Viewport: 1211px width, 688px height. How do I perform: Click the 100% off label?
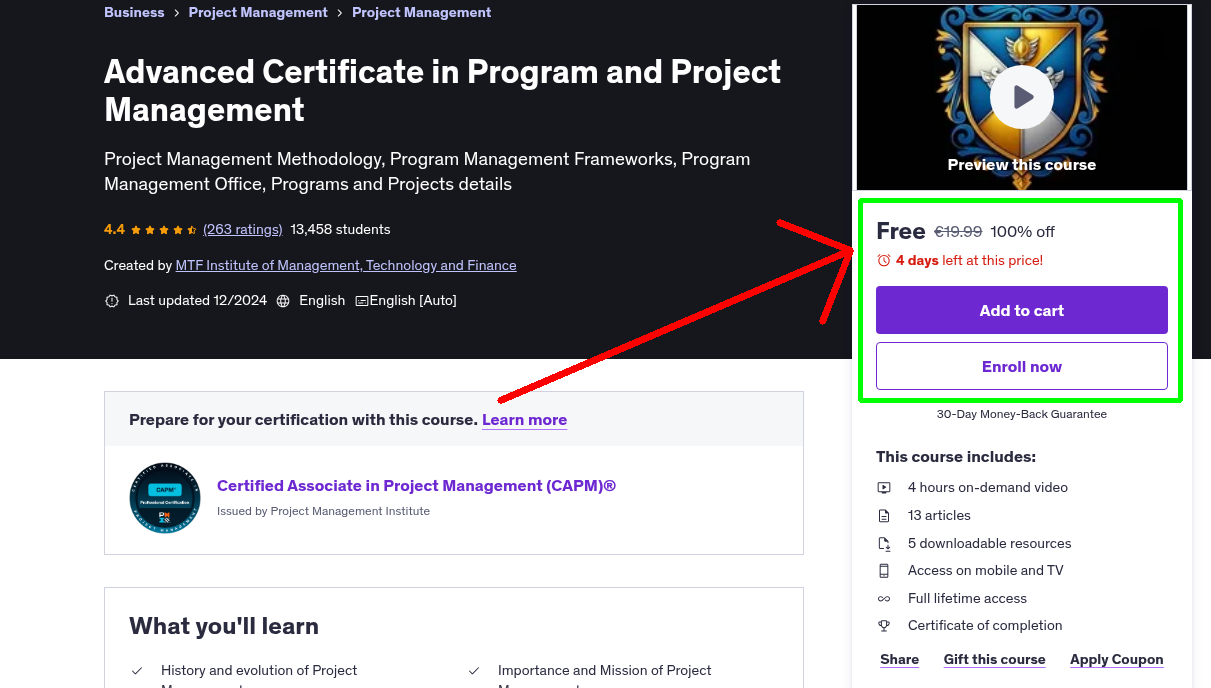click(1022, 232)
